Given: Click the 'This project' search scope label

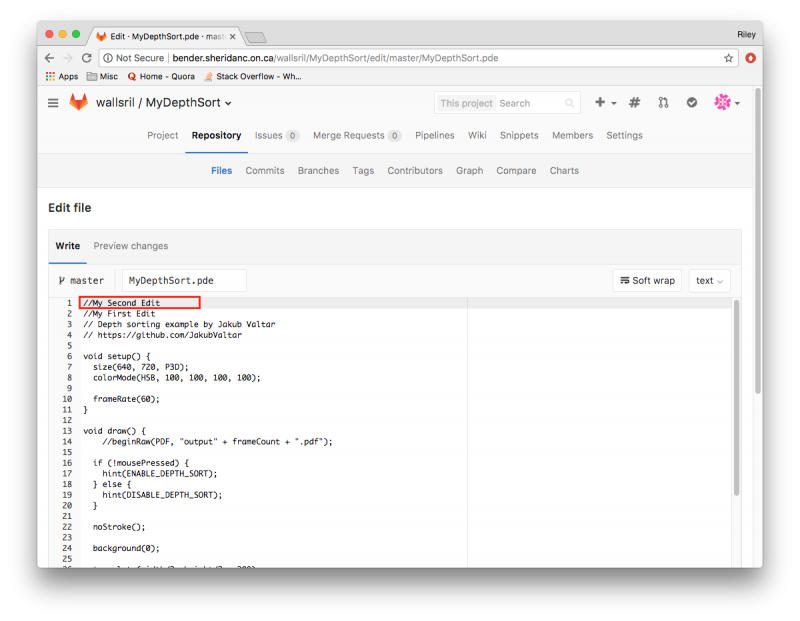Looking at the screenshot, I should pyautogui.click(x=466, y=103).
